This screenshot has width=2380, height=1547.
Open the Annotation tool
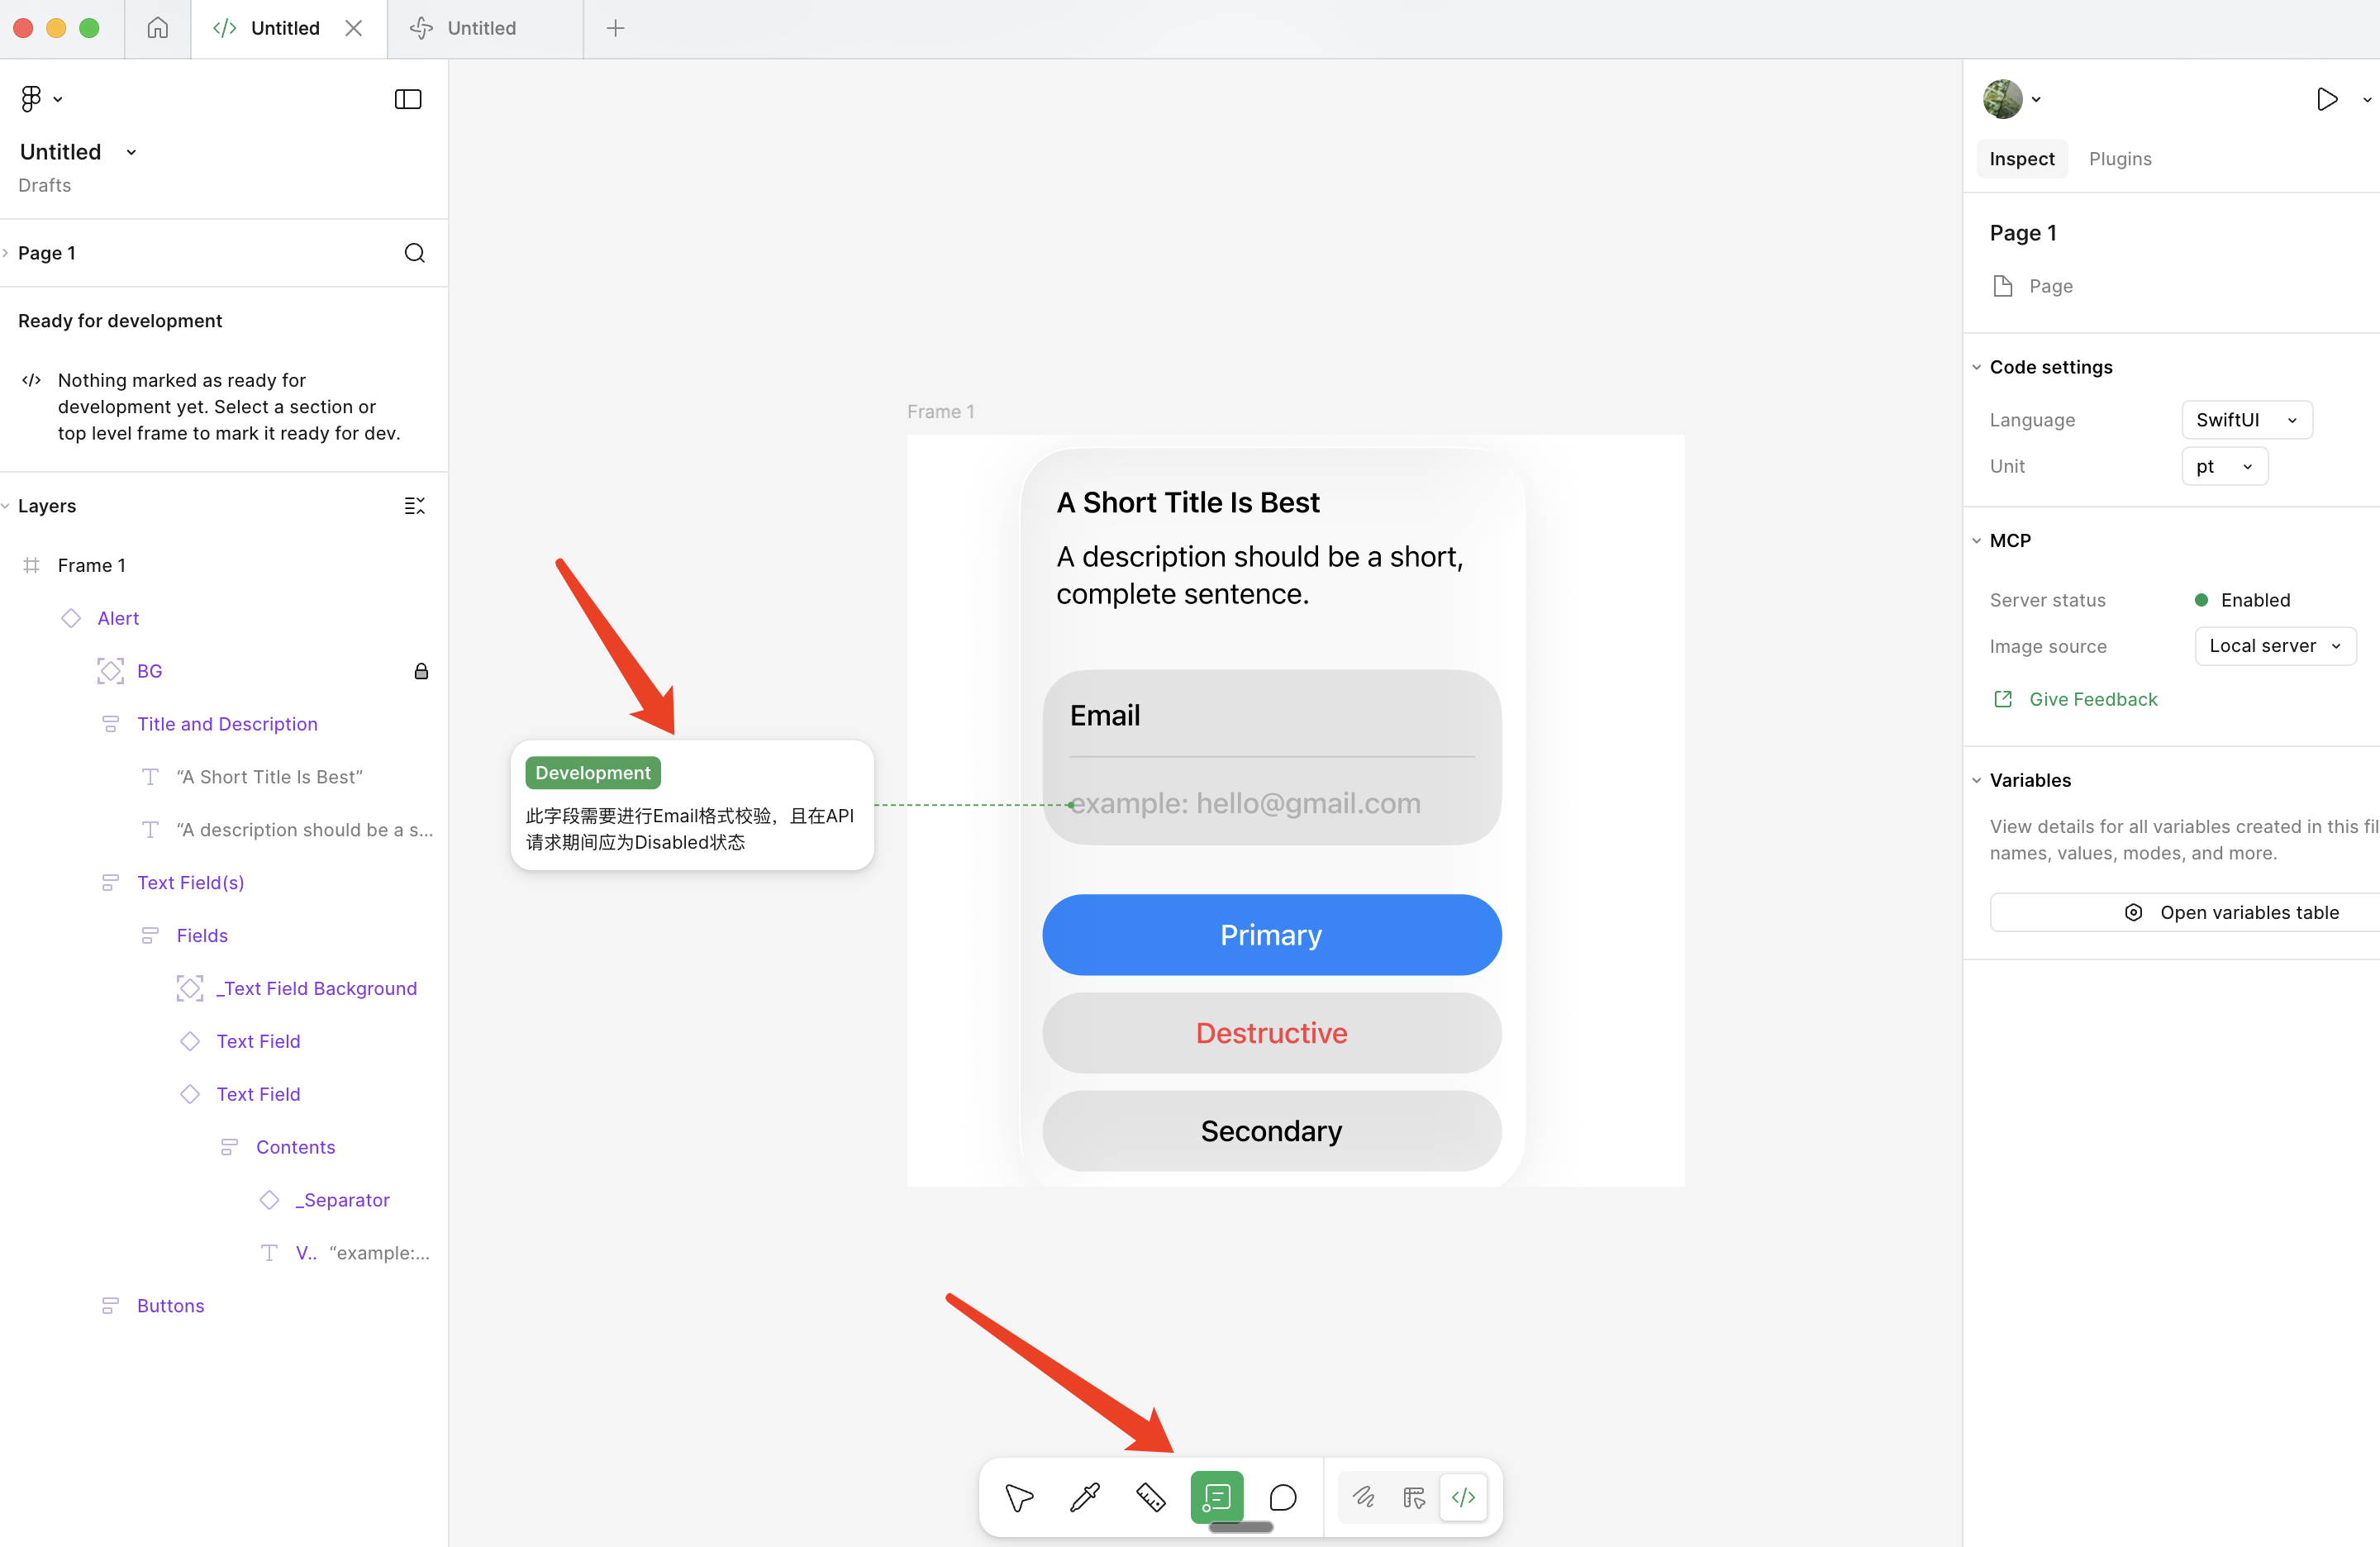point(1217,1497)
